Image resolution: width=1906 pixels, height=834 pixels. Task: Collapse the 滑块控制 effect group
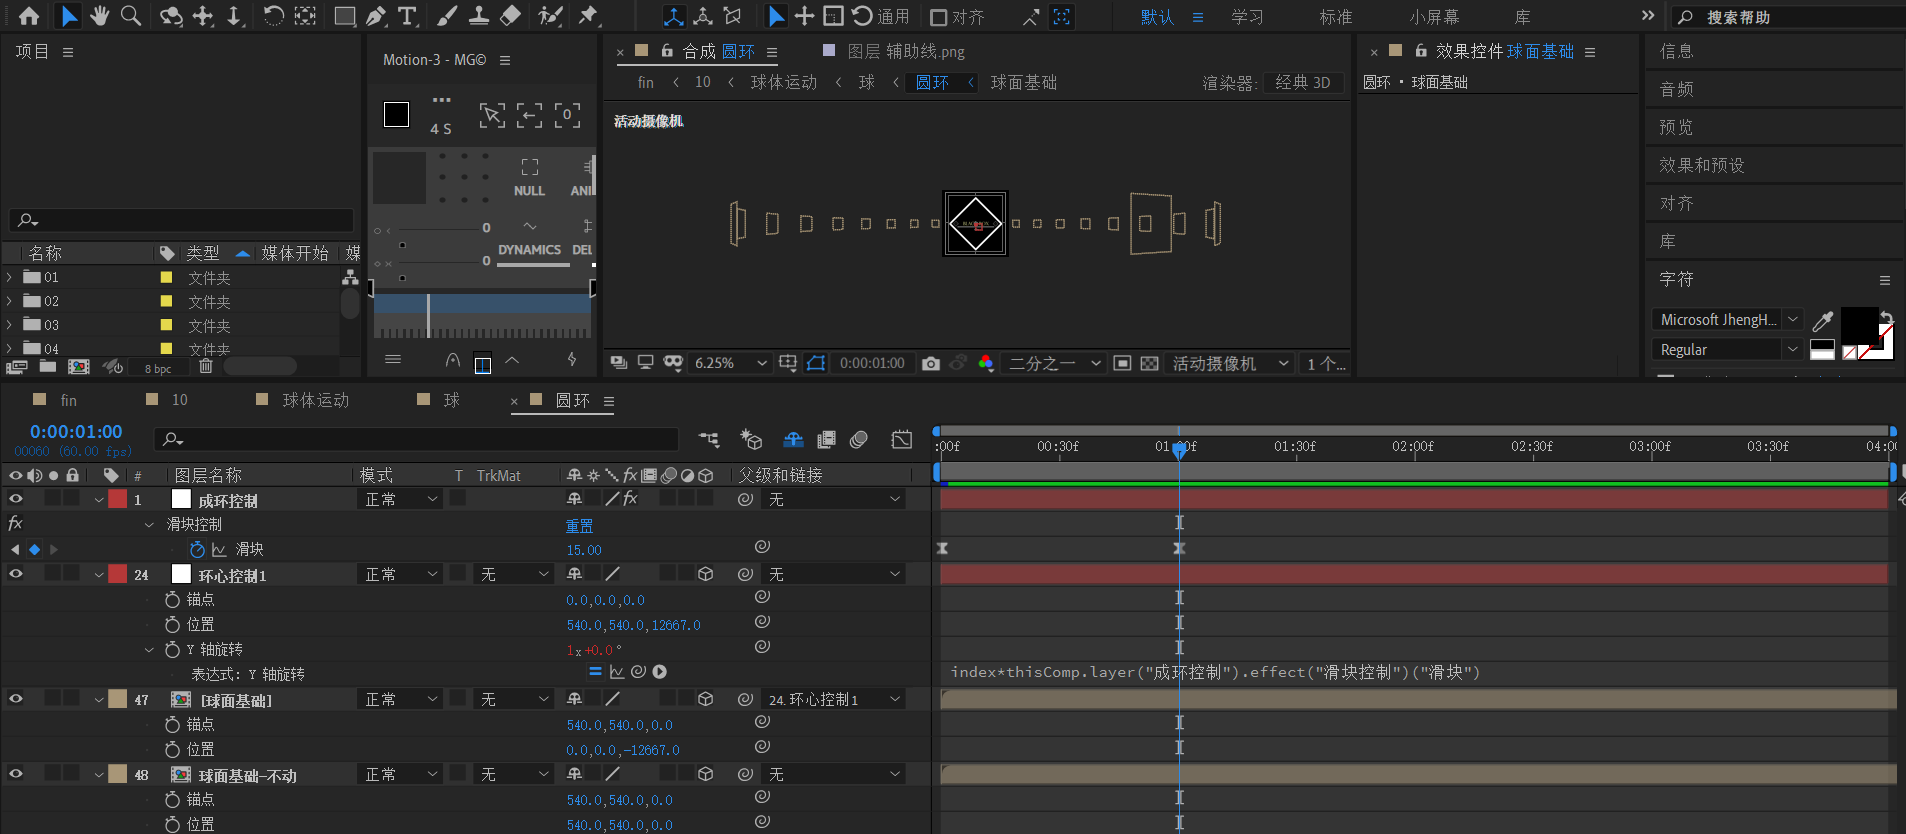tap(149, 524)
